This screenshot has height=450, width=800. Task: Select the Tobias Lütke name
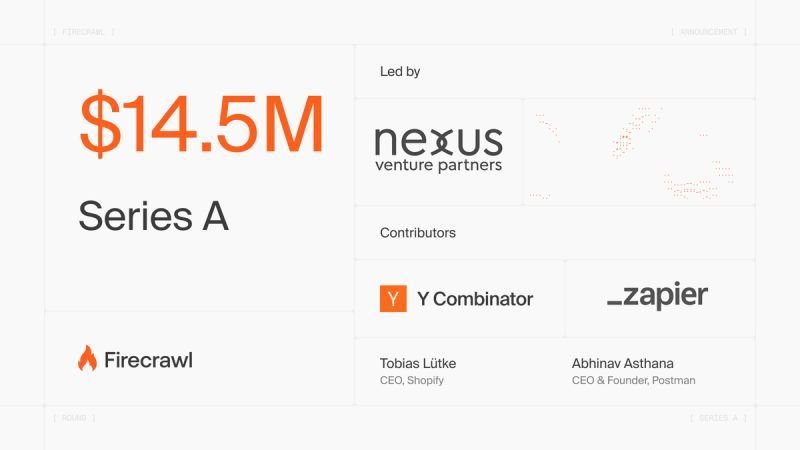(x=420, y=363)
